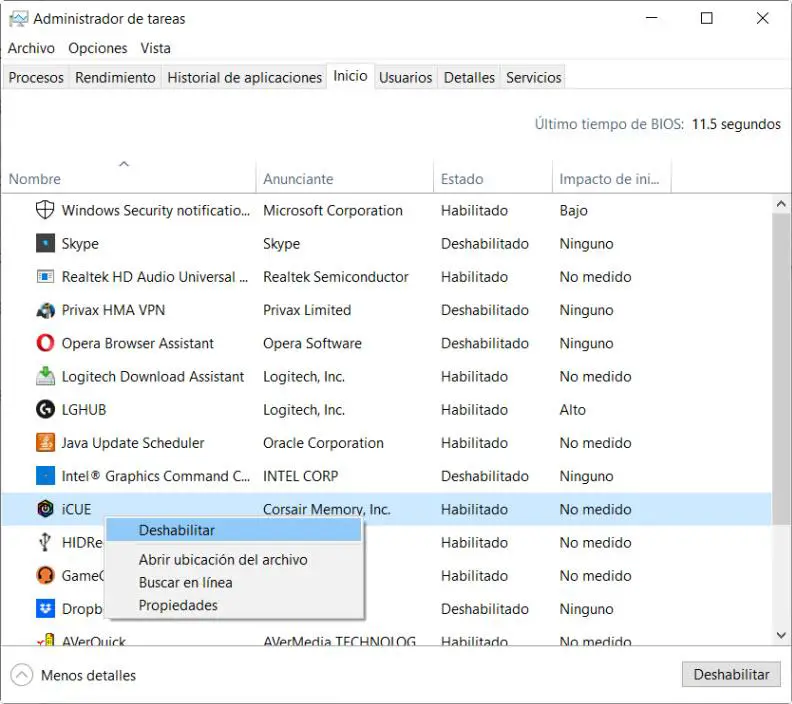Collapse view with Menos detalles arrow
This screenshot has height=704, width=792.
coord(22,675)
